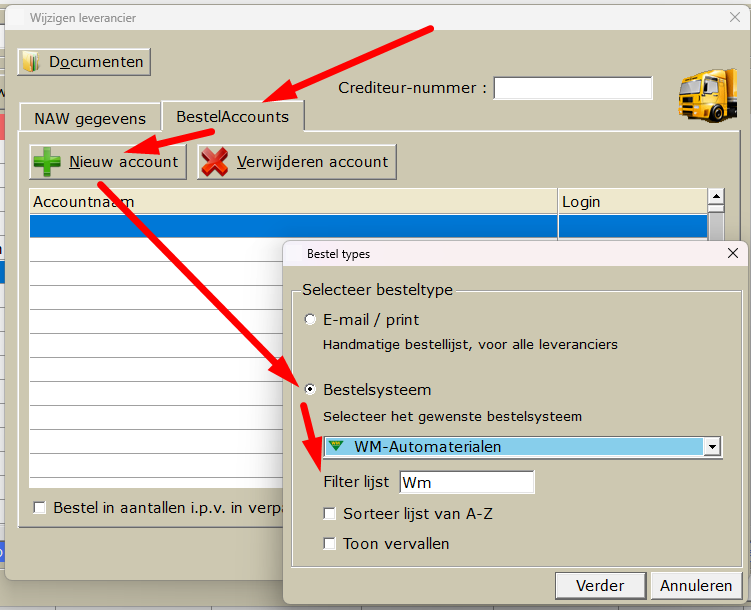751x610 pixels.
Task: Enable the Toon vervallen checkbox
Action: [x=330, y=544]
